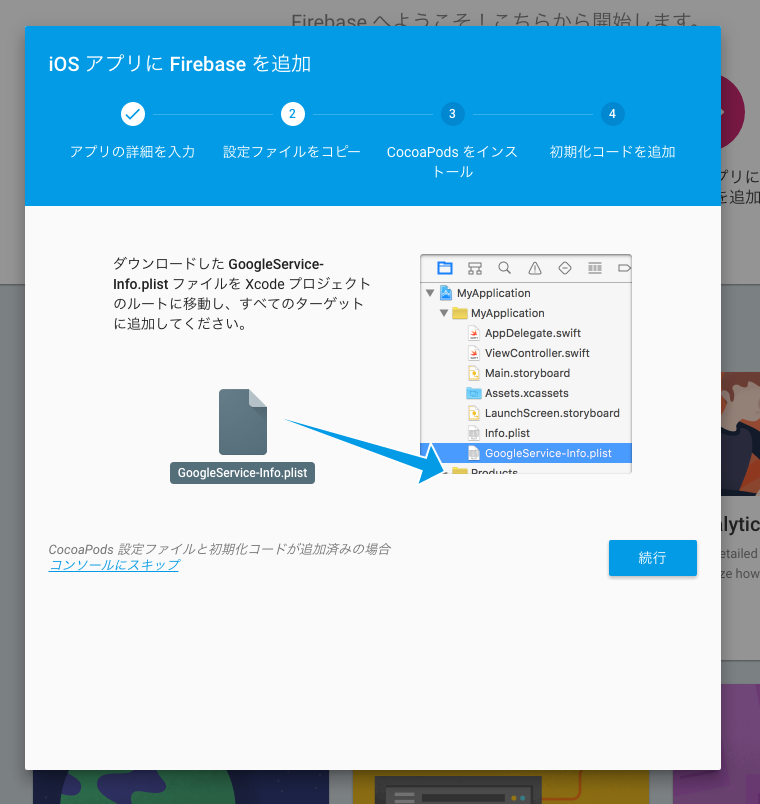Click the Swift icon beside ViewController.swift

tap(474, 353)
